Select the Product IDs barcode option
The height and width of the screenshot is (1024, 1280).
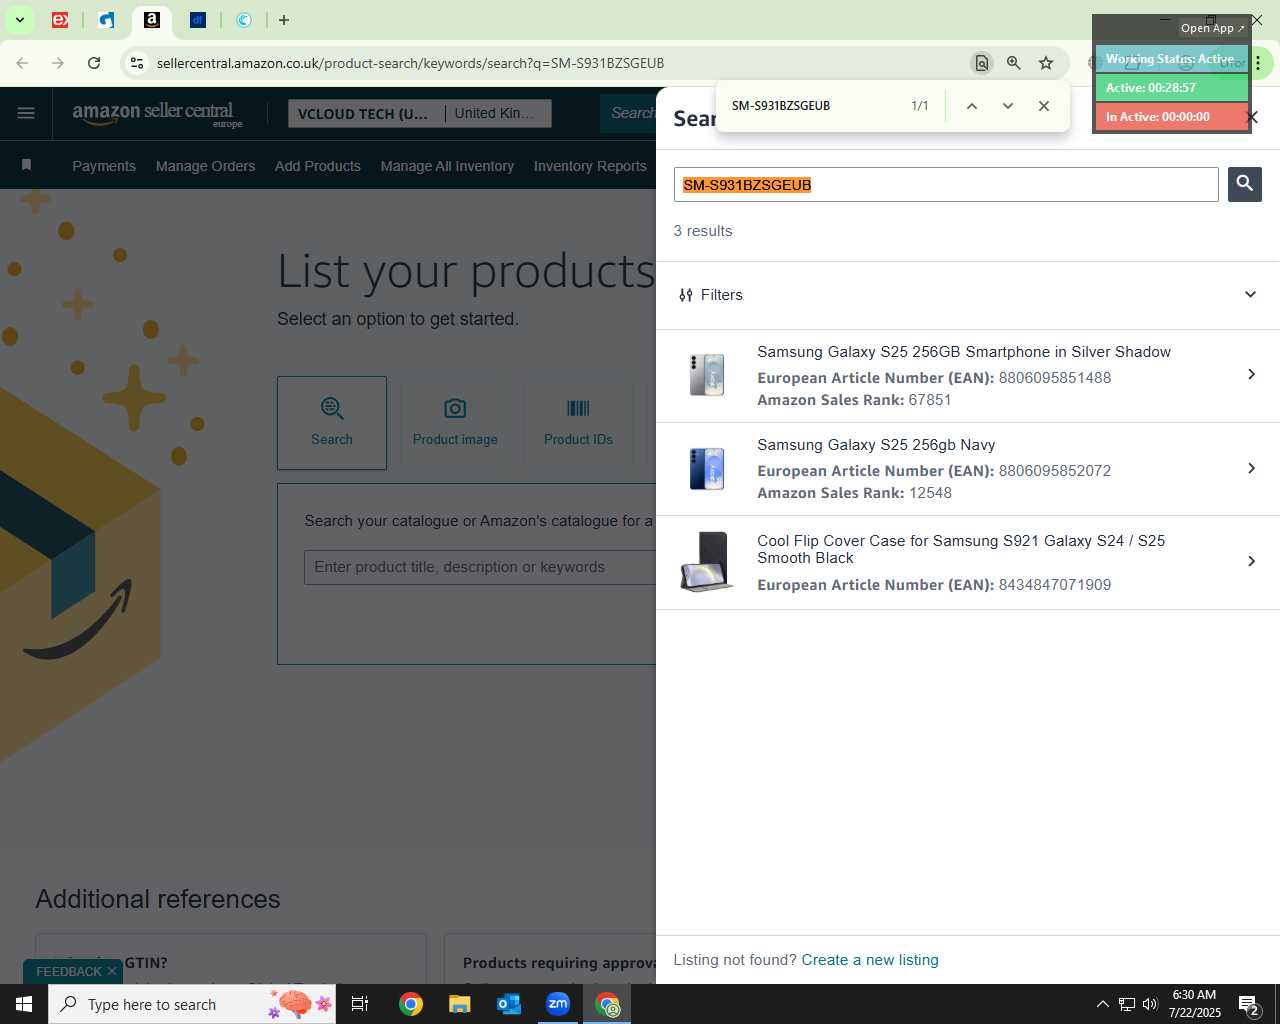click(578, 423)
